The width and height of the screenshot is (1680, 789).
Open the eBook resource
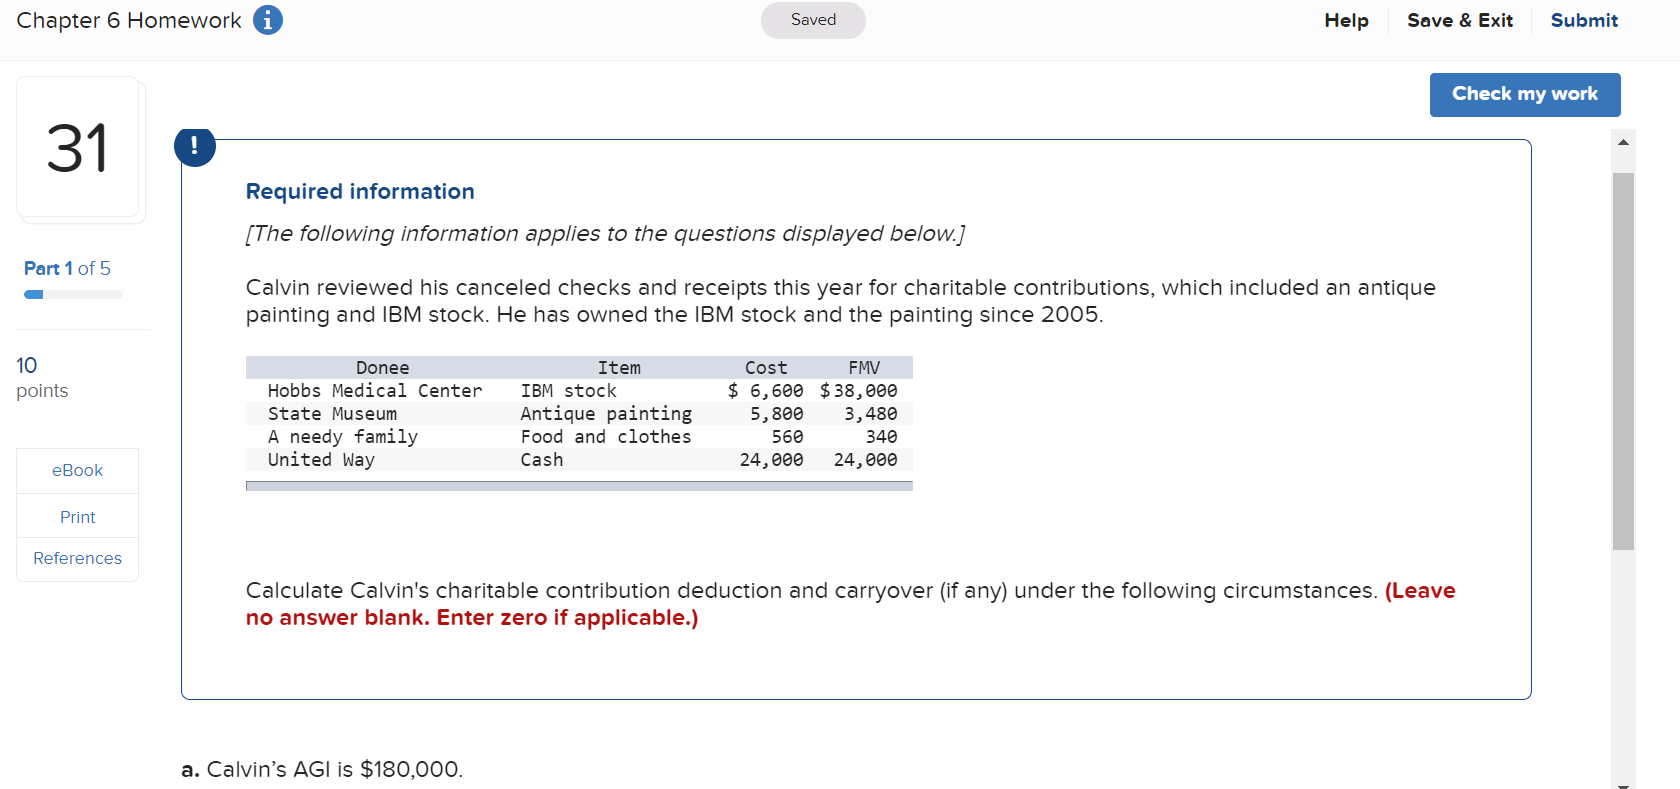point(77,470)
